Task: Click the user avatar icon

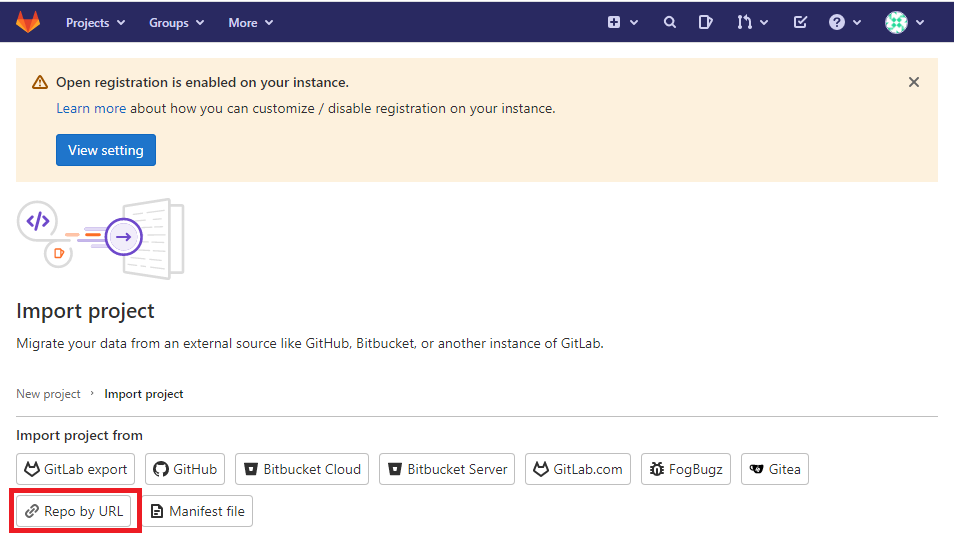Action: (896, 23)
